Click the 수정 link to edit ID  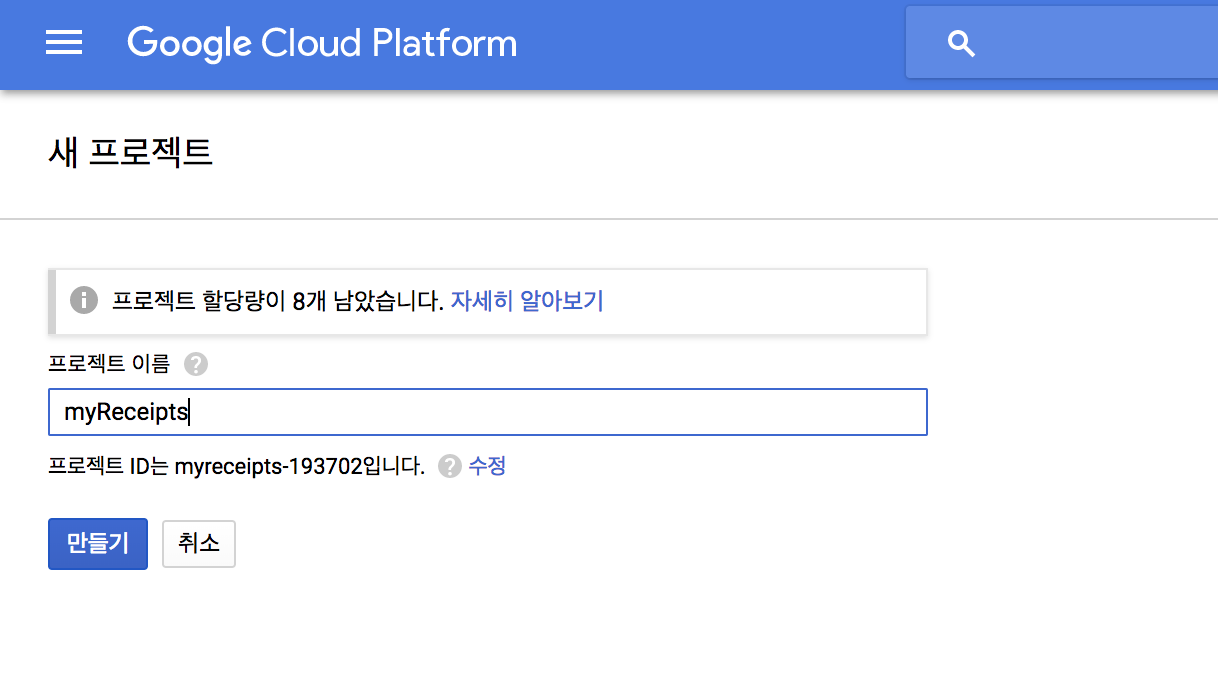point(487,466)
